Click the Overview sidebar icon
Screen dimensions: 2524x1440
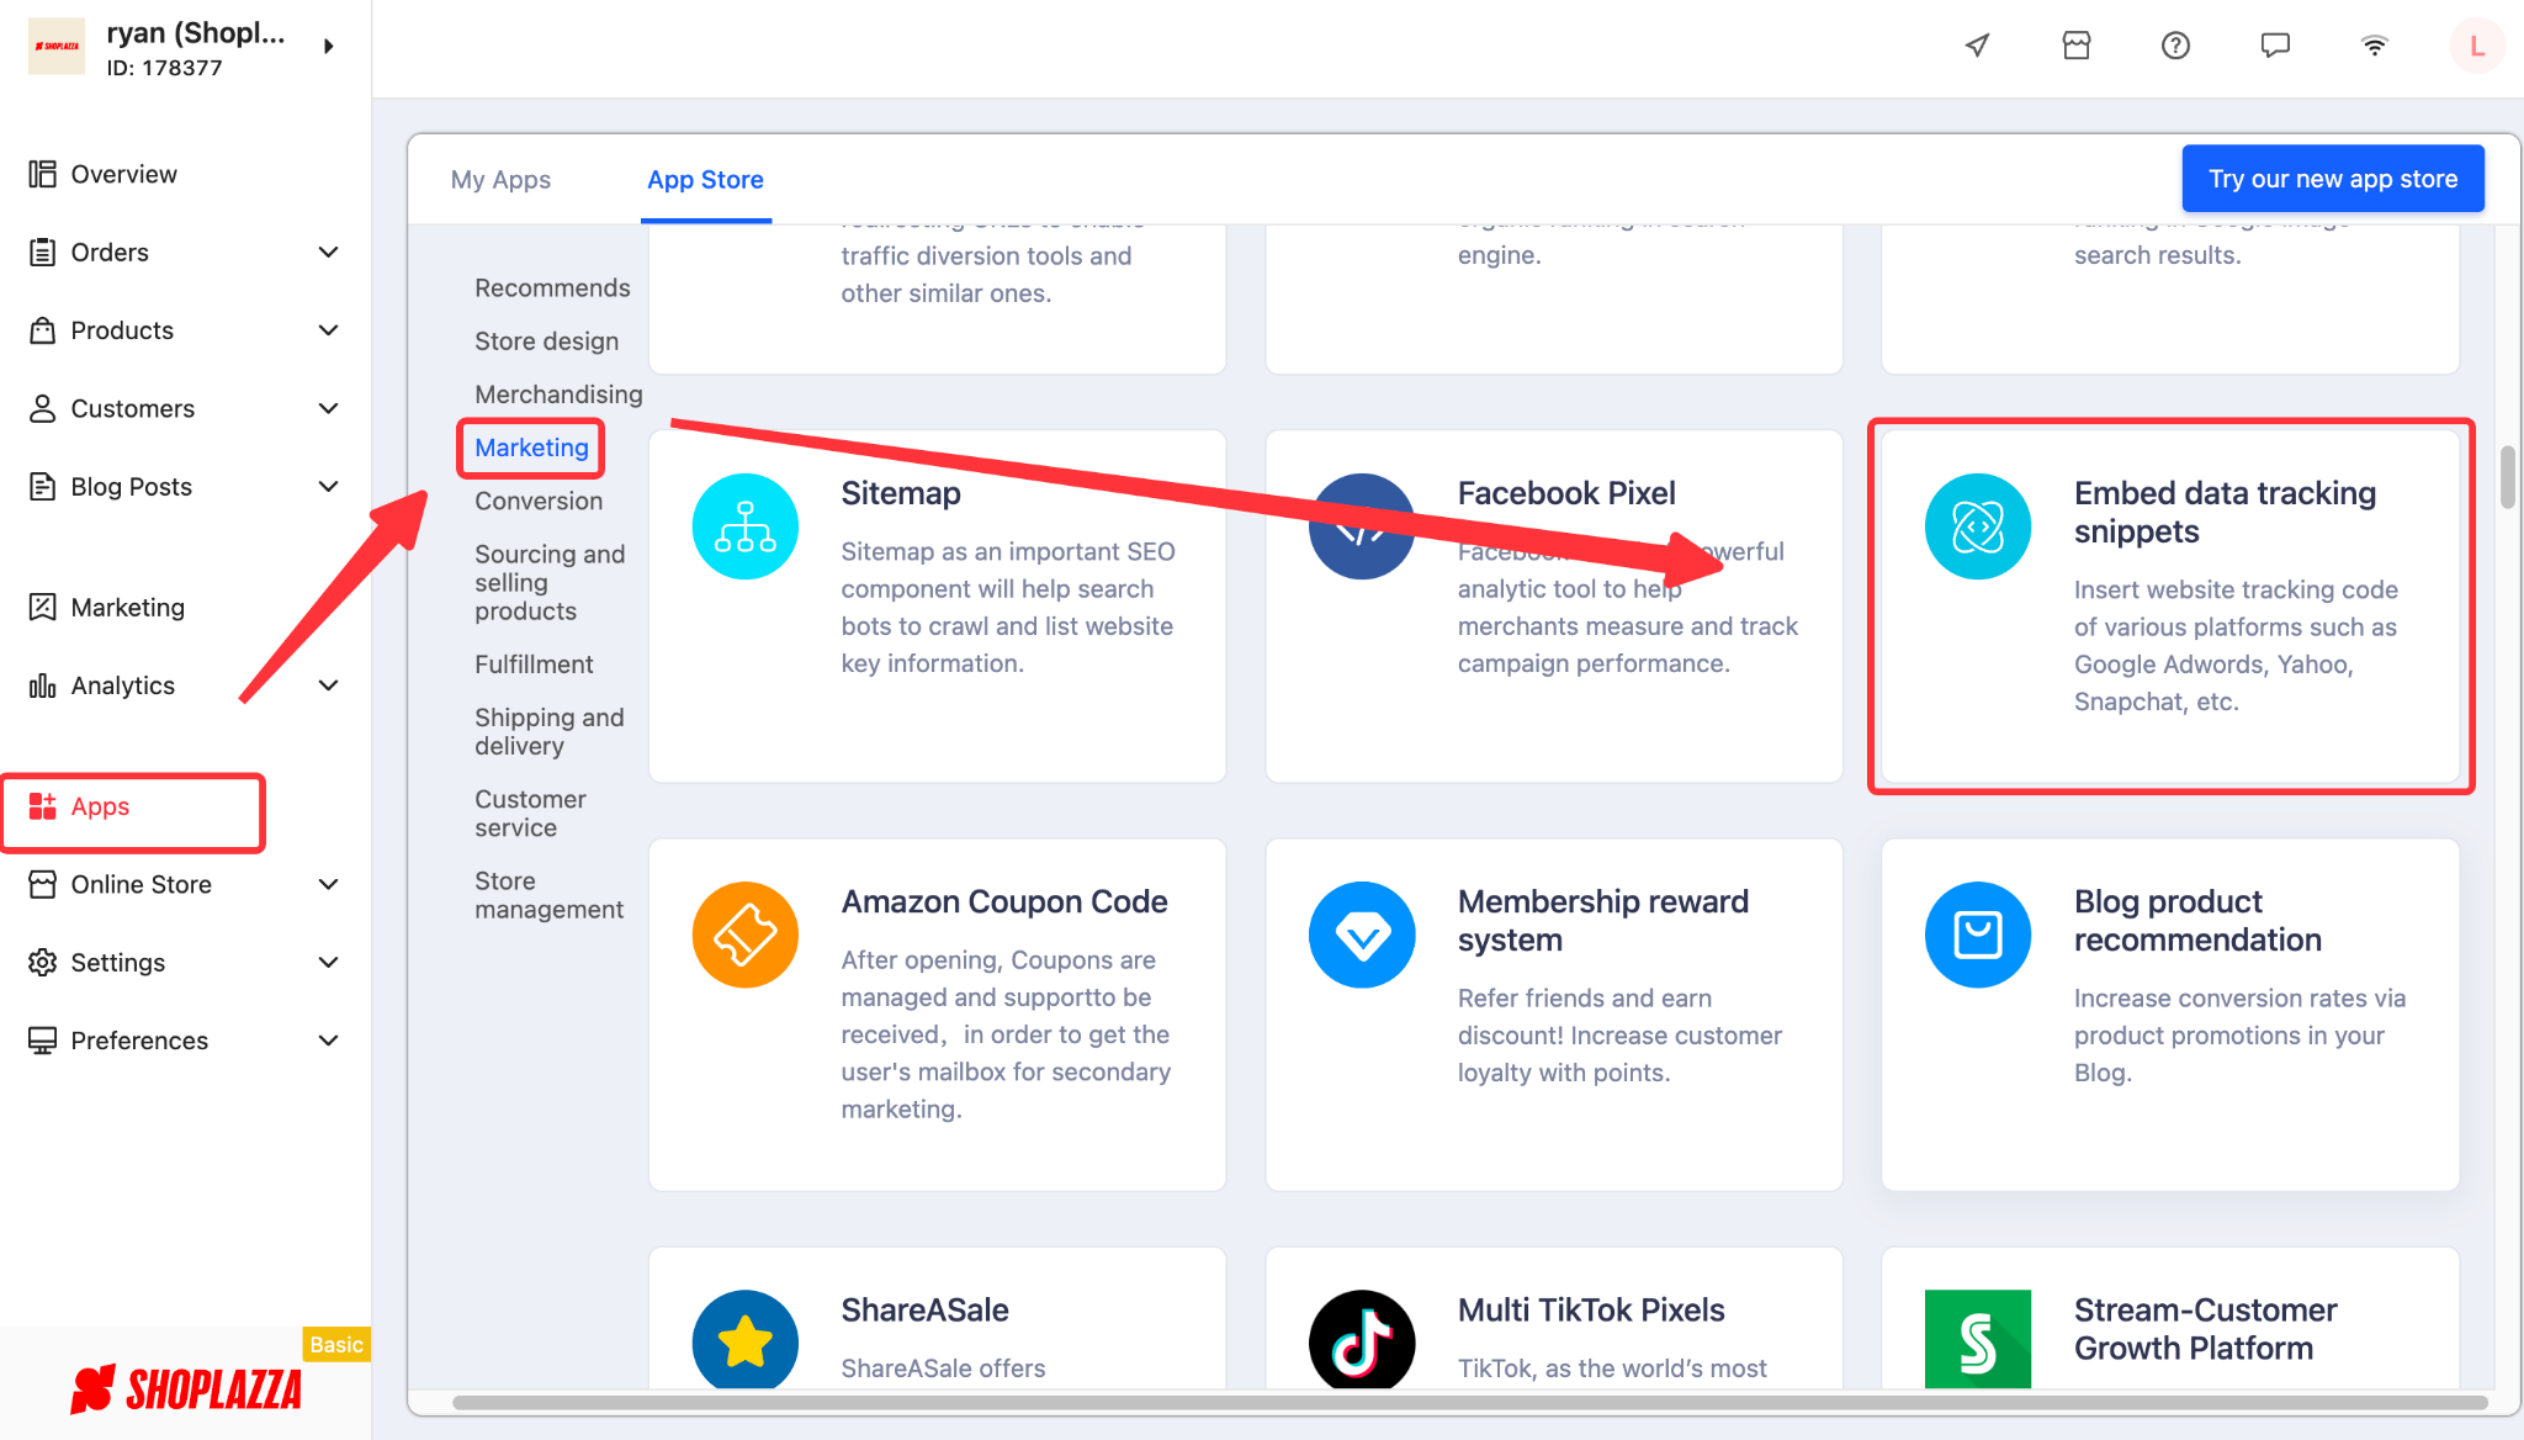click(42, 174)
